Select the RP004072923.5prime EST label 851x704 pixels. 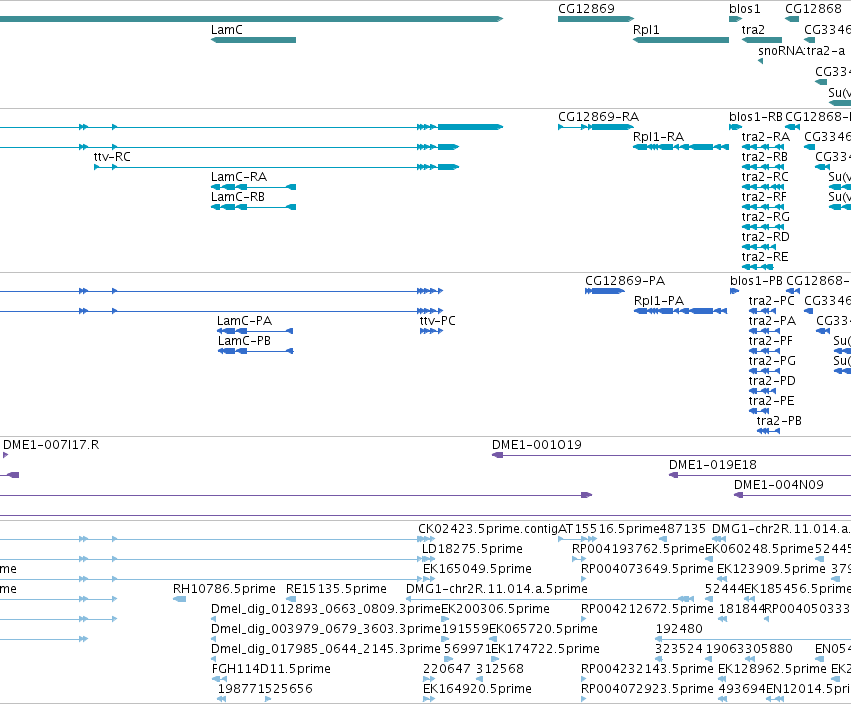647,690
